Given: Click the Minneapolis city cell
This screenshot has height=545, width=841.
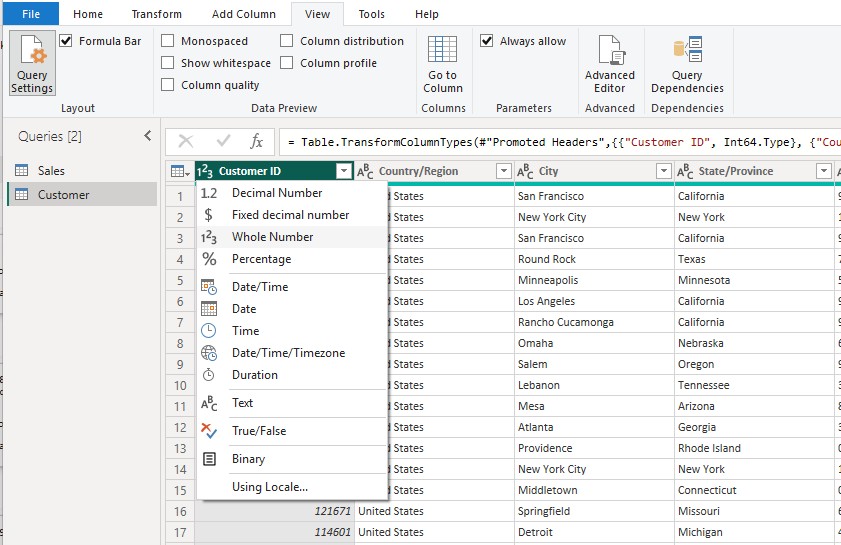Looking at the screenshot, I should point(594,280).
